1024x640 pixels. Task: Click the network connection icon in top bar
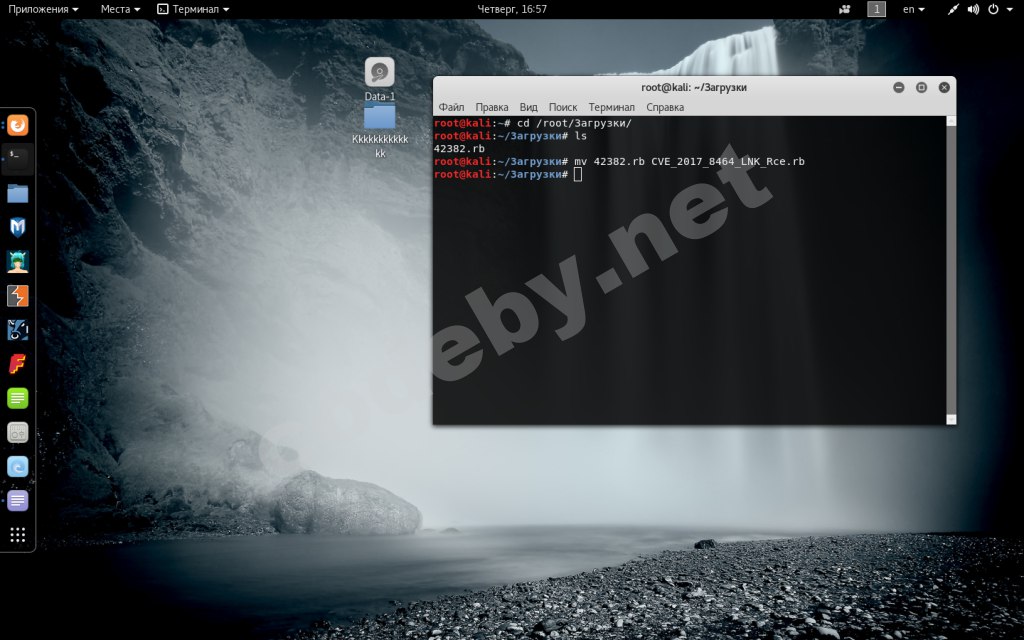953,9
